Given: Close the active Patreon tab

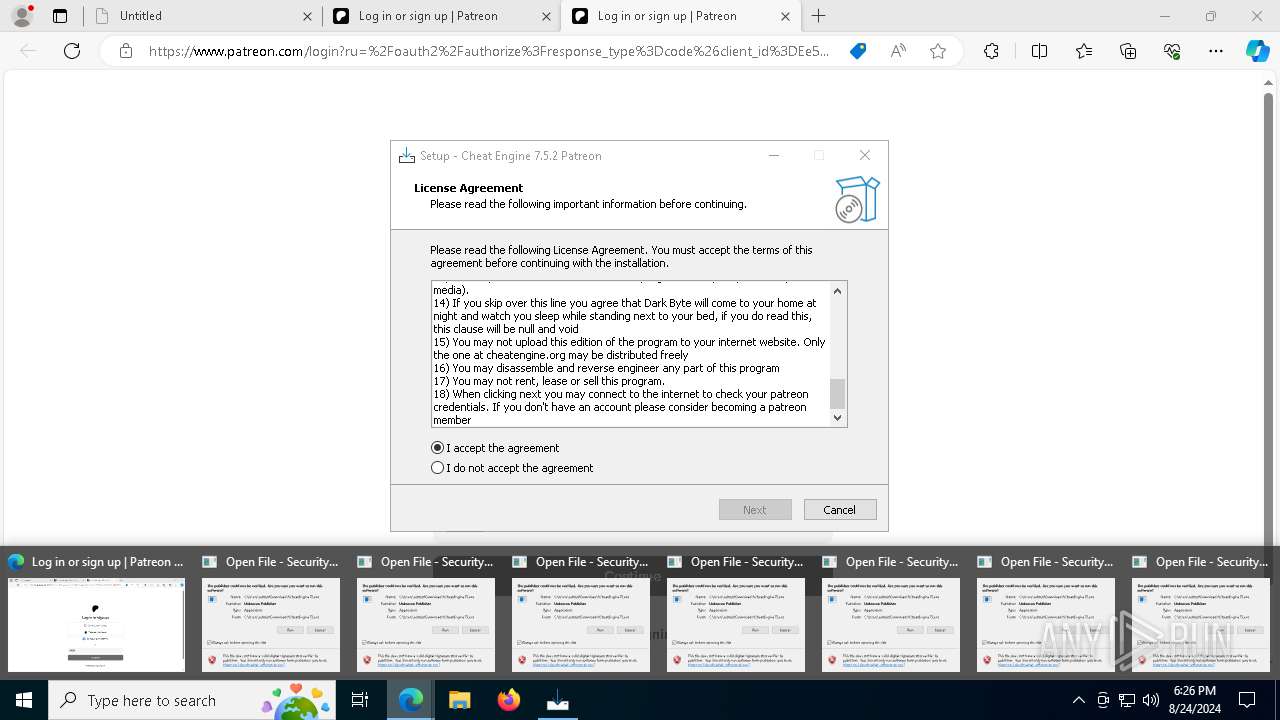Looking at the screenshot, I should (x=785, y=16).
